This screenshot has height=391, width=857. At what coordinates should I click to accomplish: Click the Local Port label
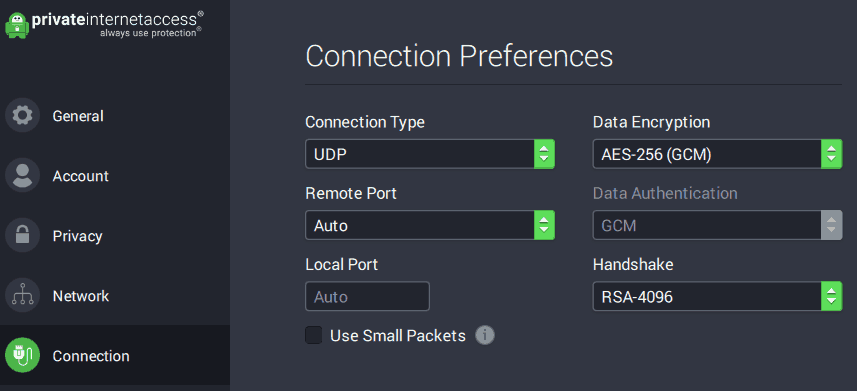tap(342, 265)
